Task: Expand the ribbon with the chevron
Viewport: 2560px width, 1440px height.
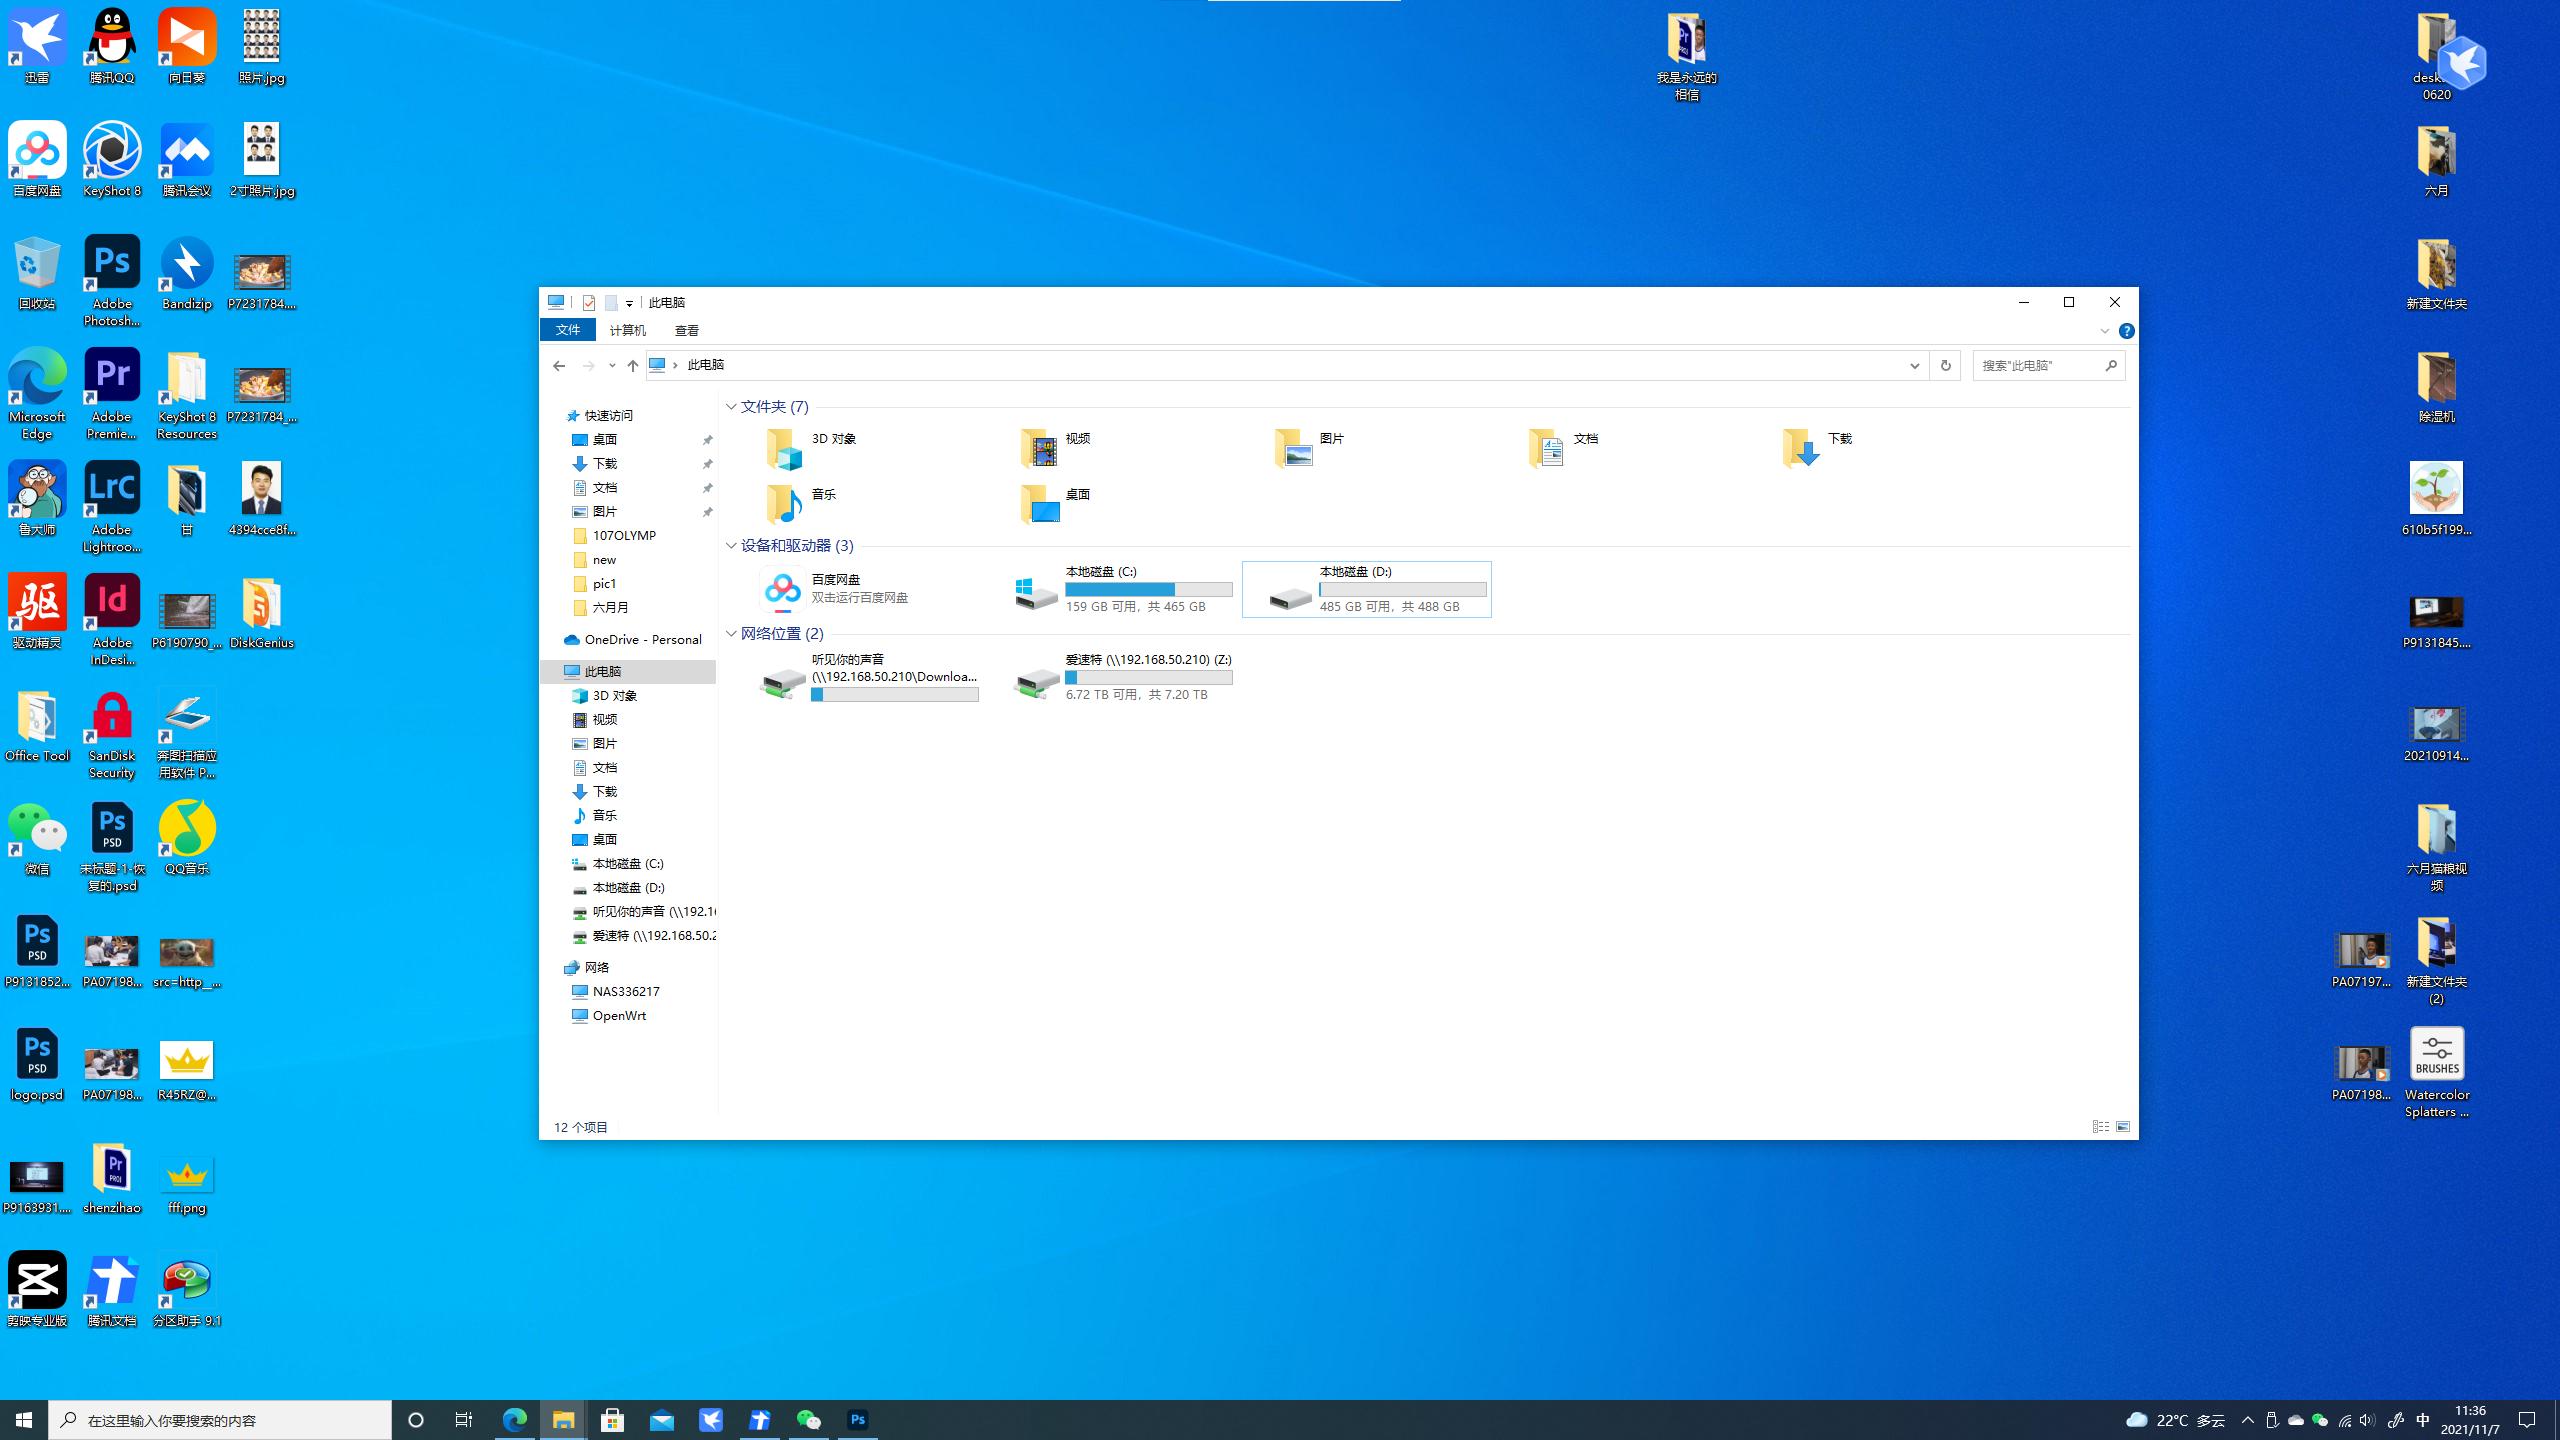Action: click(2104, 331)
